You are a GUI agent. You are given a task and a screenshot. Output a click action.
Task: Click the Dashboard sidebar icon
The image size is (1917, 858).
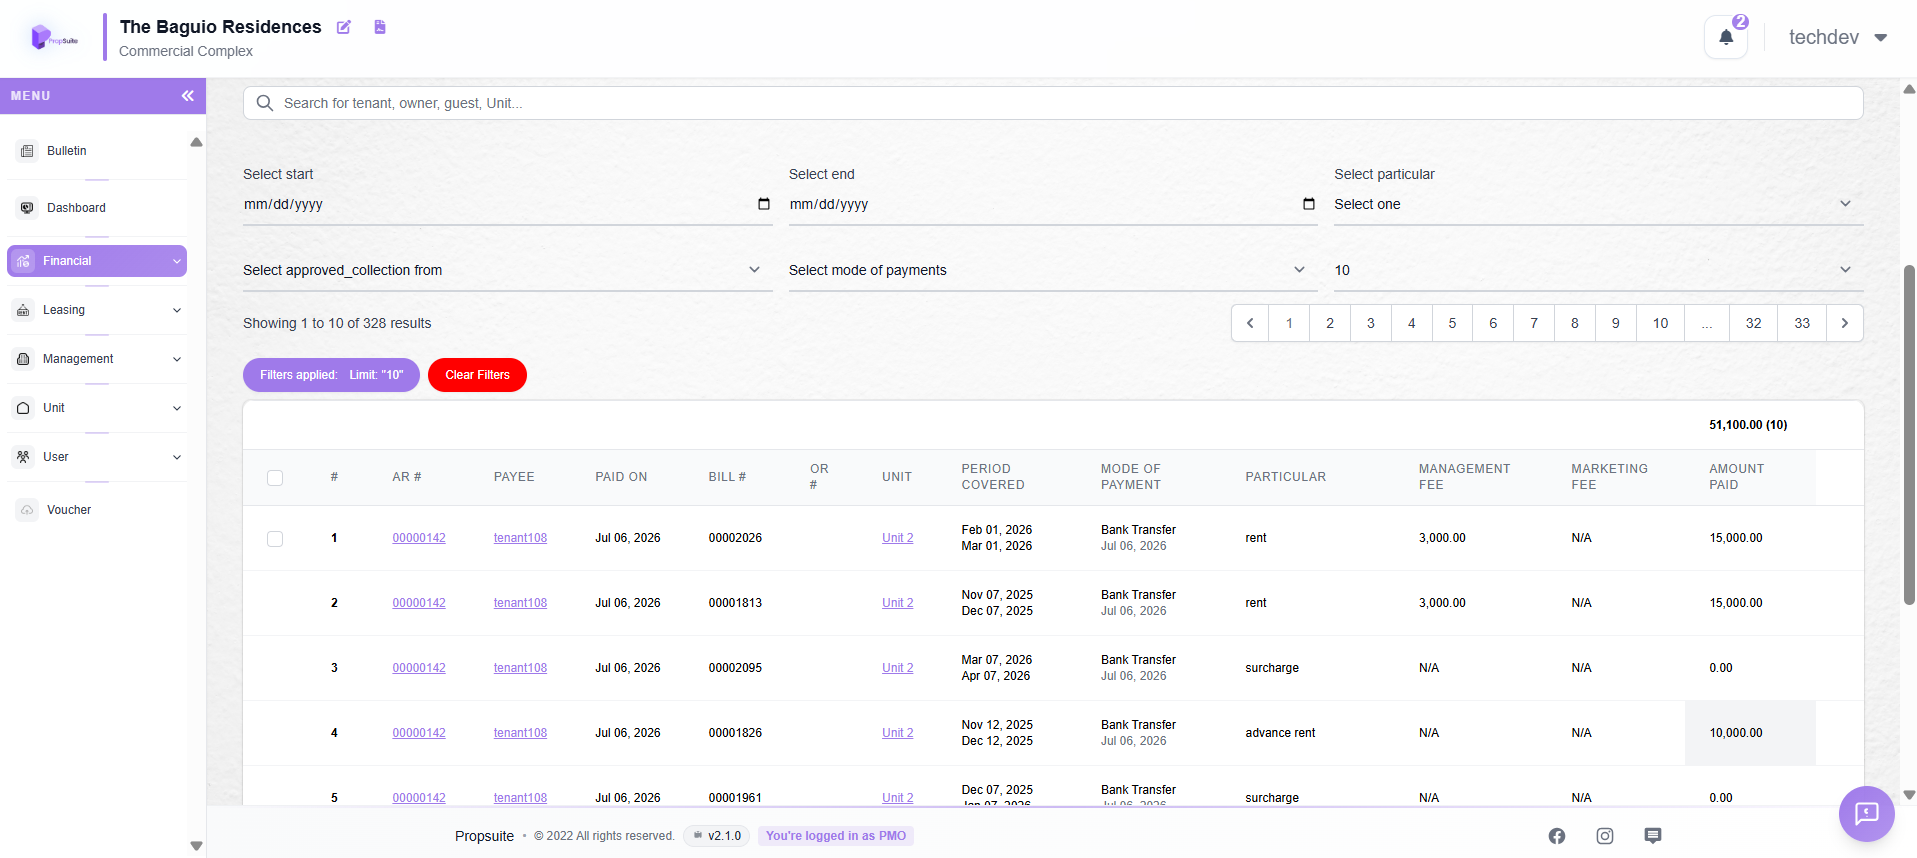point(27,208)
